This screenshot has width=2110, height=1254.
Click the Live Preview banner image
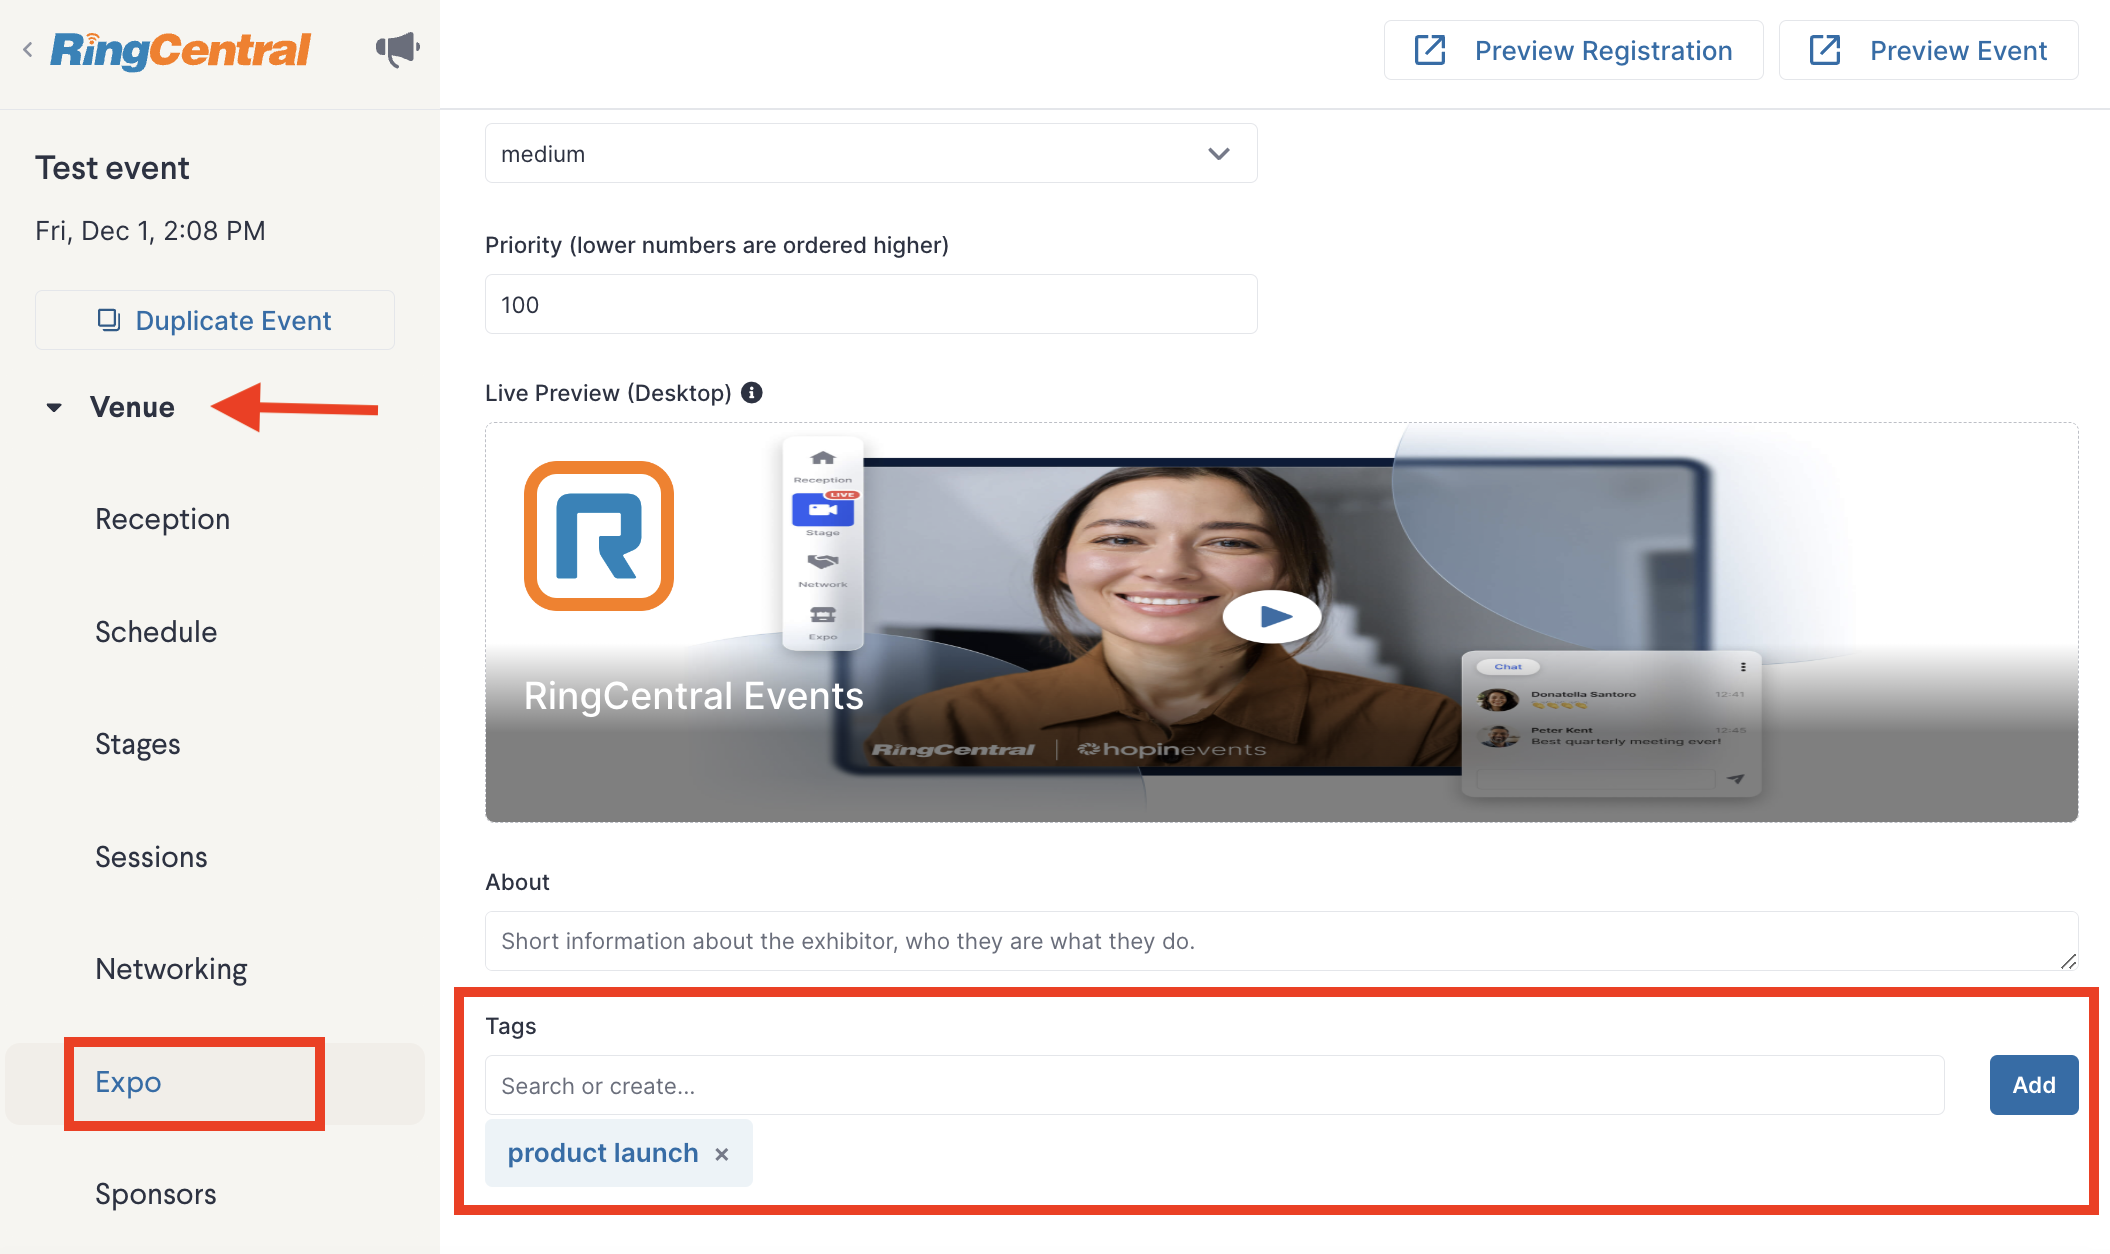1281,622
